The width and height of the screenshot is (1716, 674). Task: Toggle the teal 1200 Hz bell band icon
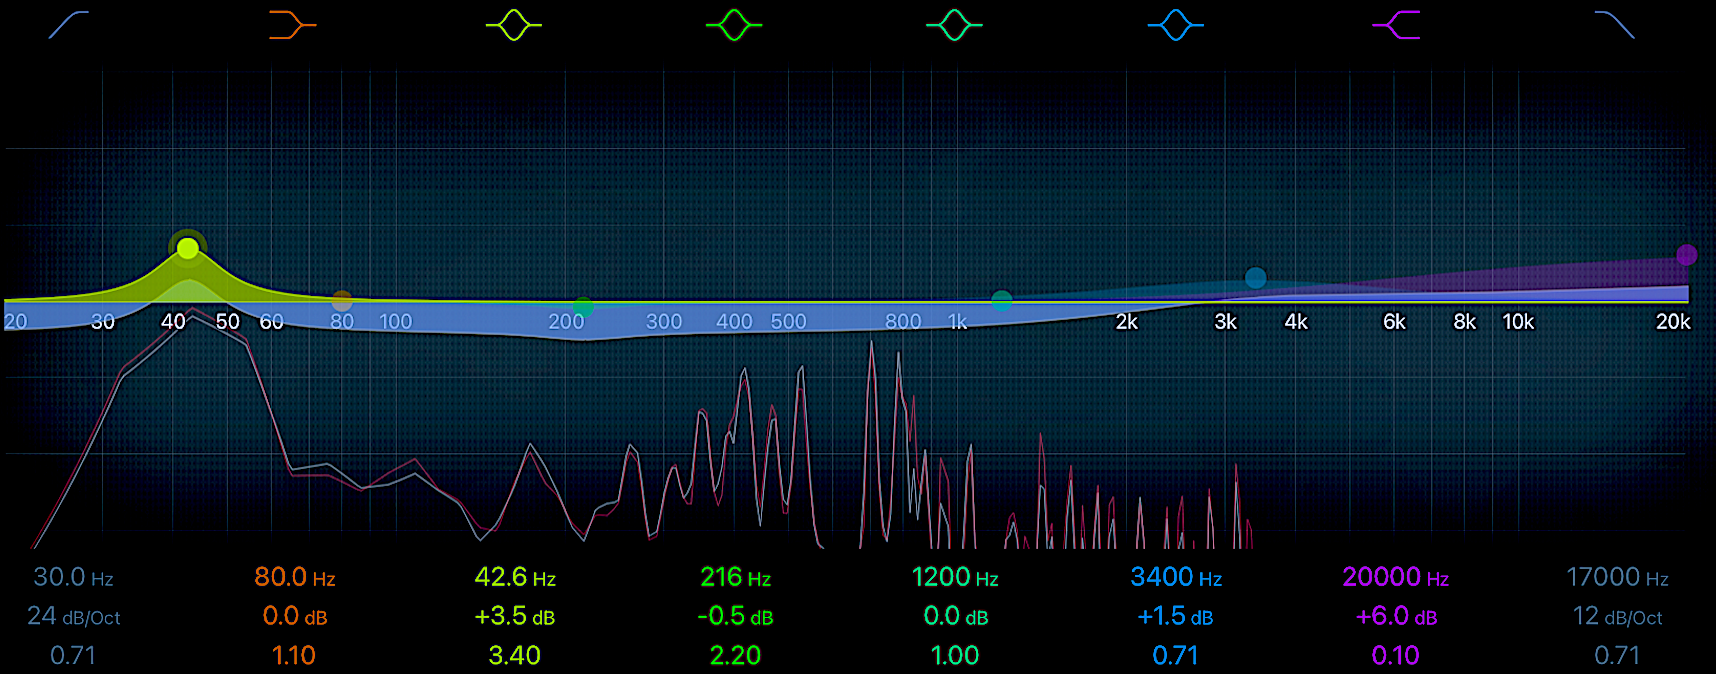954,25
